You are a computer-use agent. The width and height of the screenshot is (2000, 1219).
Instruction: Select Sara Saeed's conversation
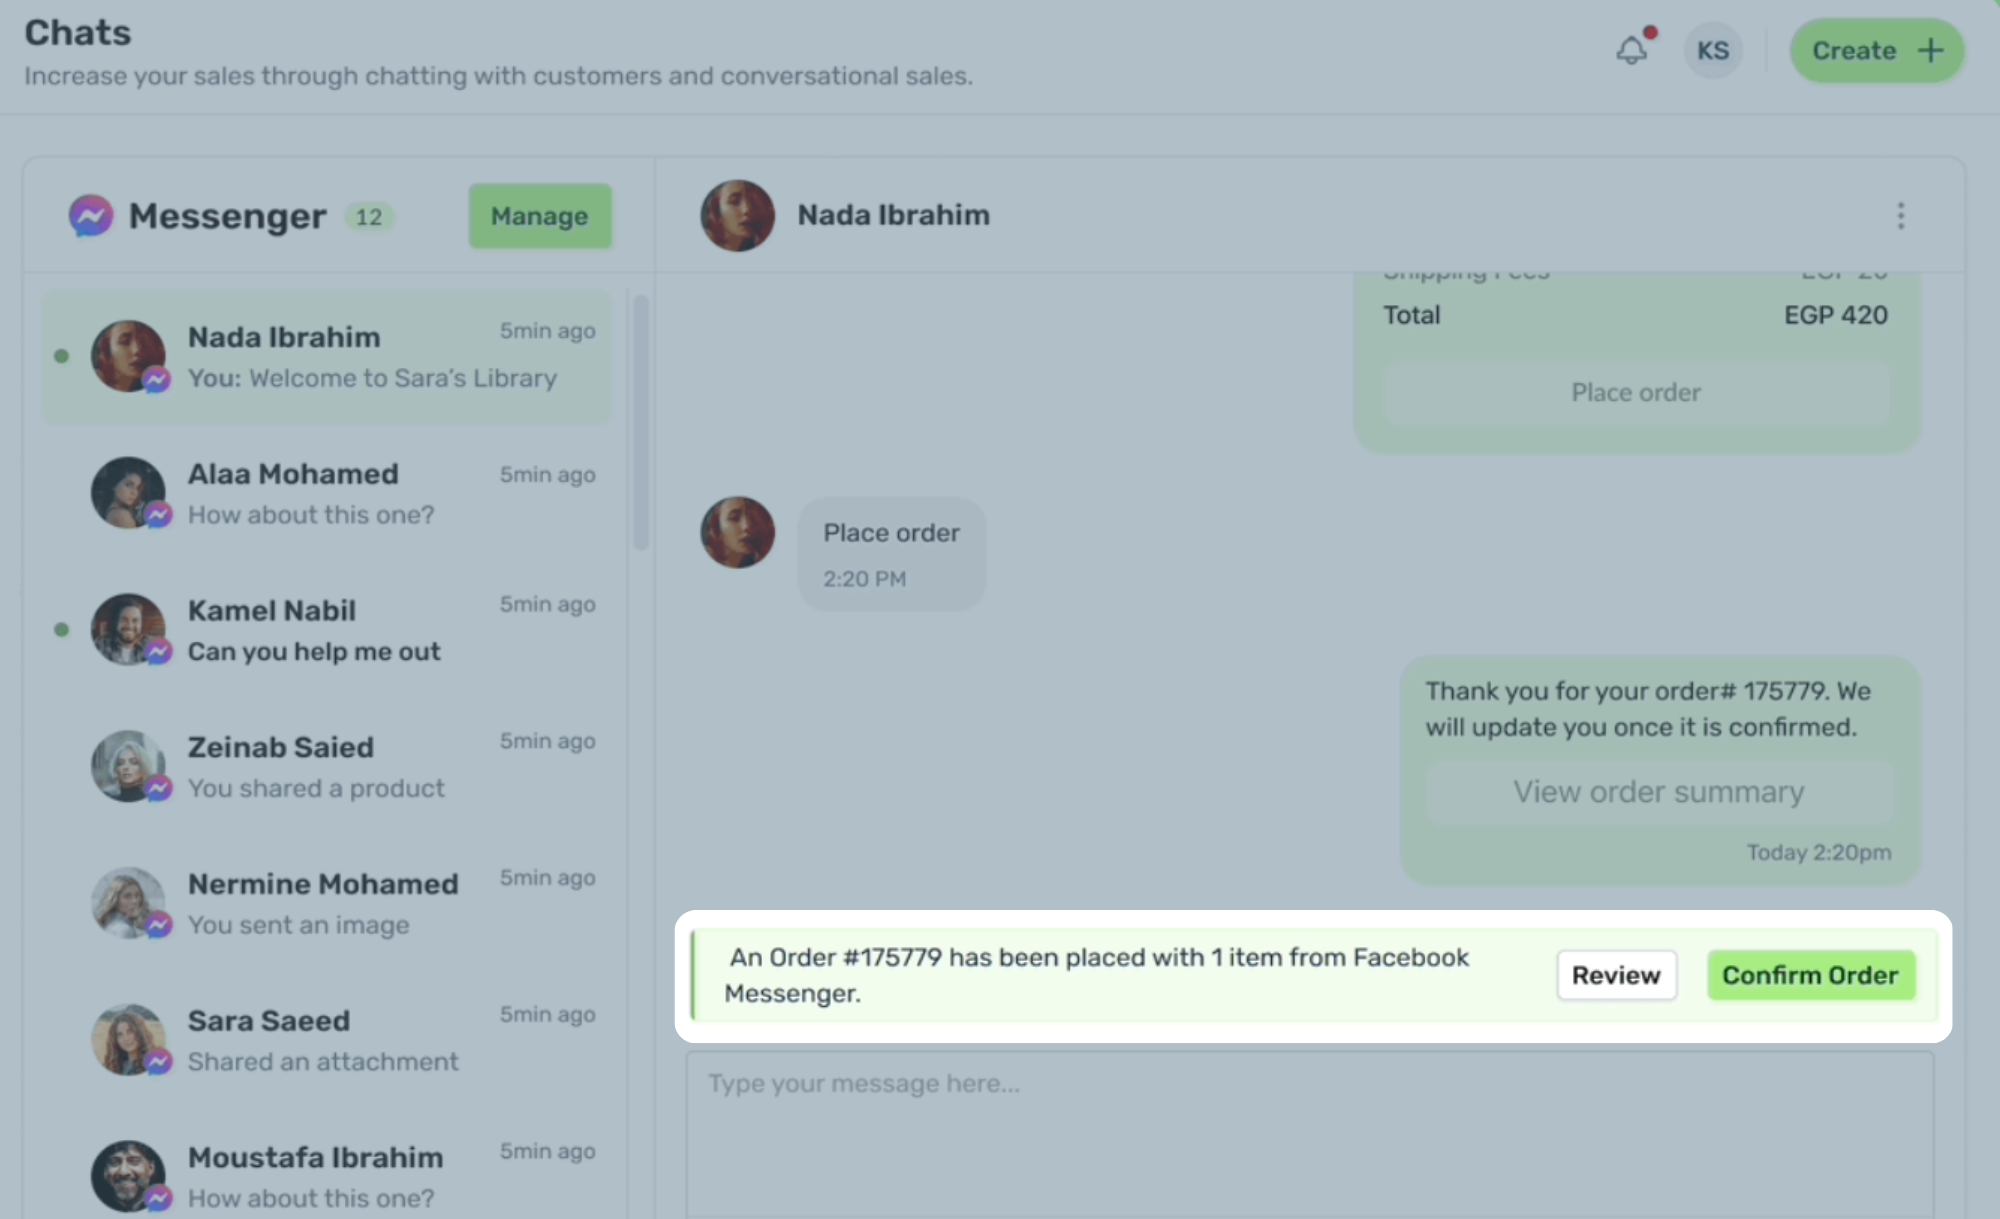(330, 1041)
